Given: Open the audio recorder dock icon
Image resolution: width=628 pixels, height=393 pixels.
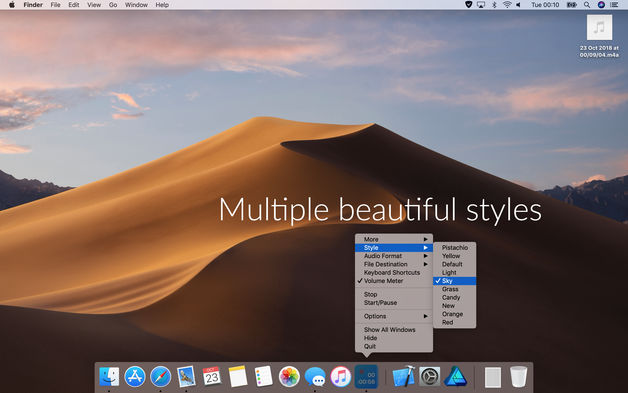Looking at the screenshot, I should [x=366, y=377].
